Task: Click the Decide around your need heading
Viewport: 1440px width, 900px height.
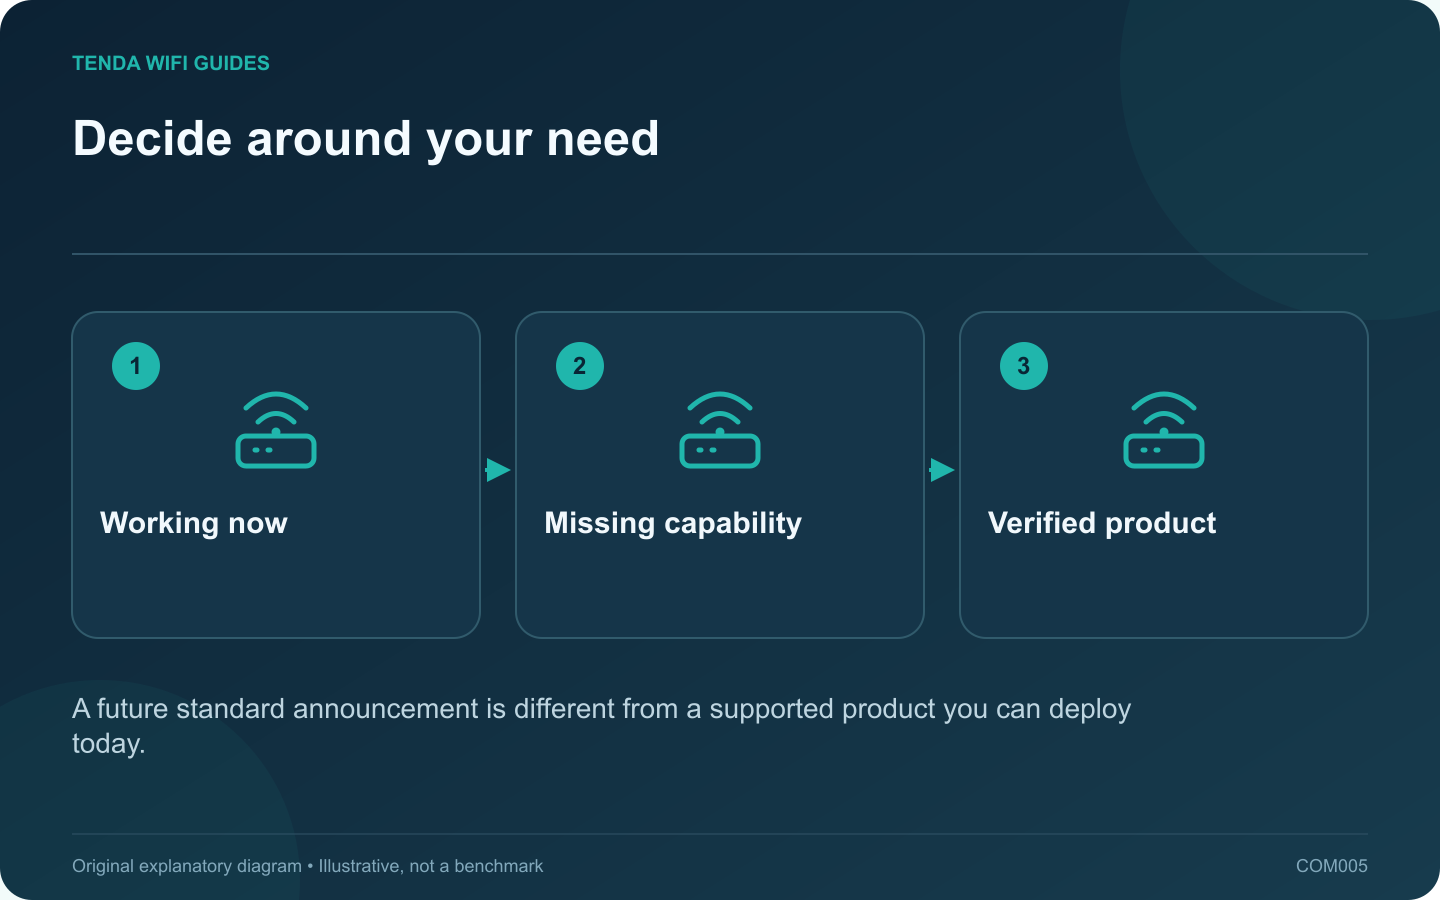Action: [366, 139]
